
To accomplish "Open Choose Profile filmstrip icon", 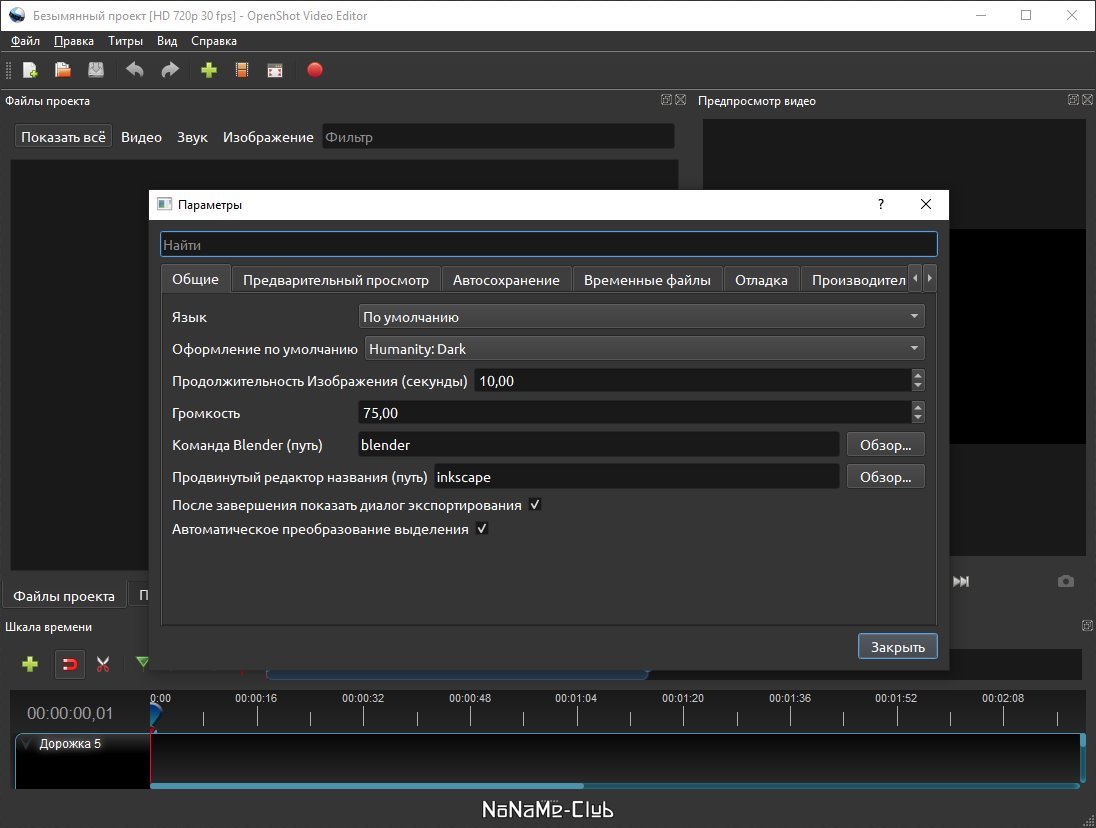I will 241,70.
